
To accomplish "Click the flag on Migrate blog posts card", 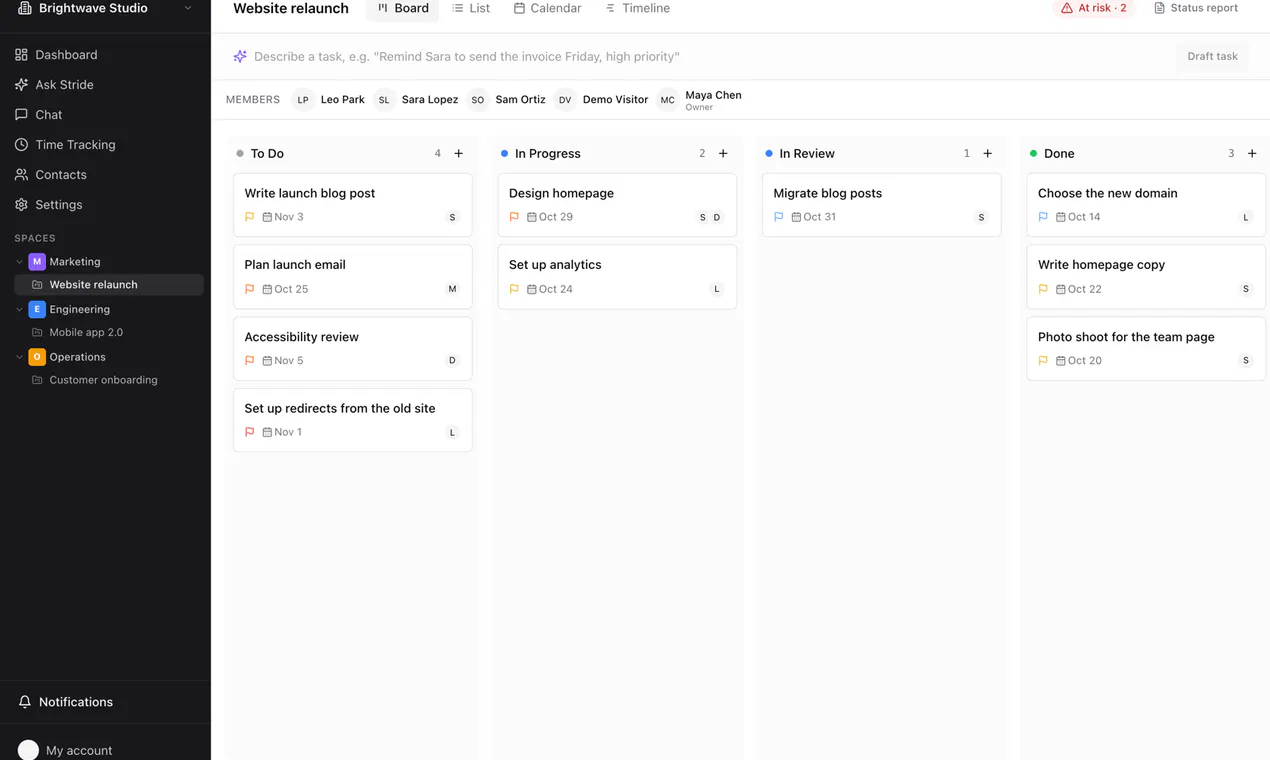I will coord(779,217).
